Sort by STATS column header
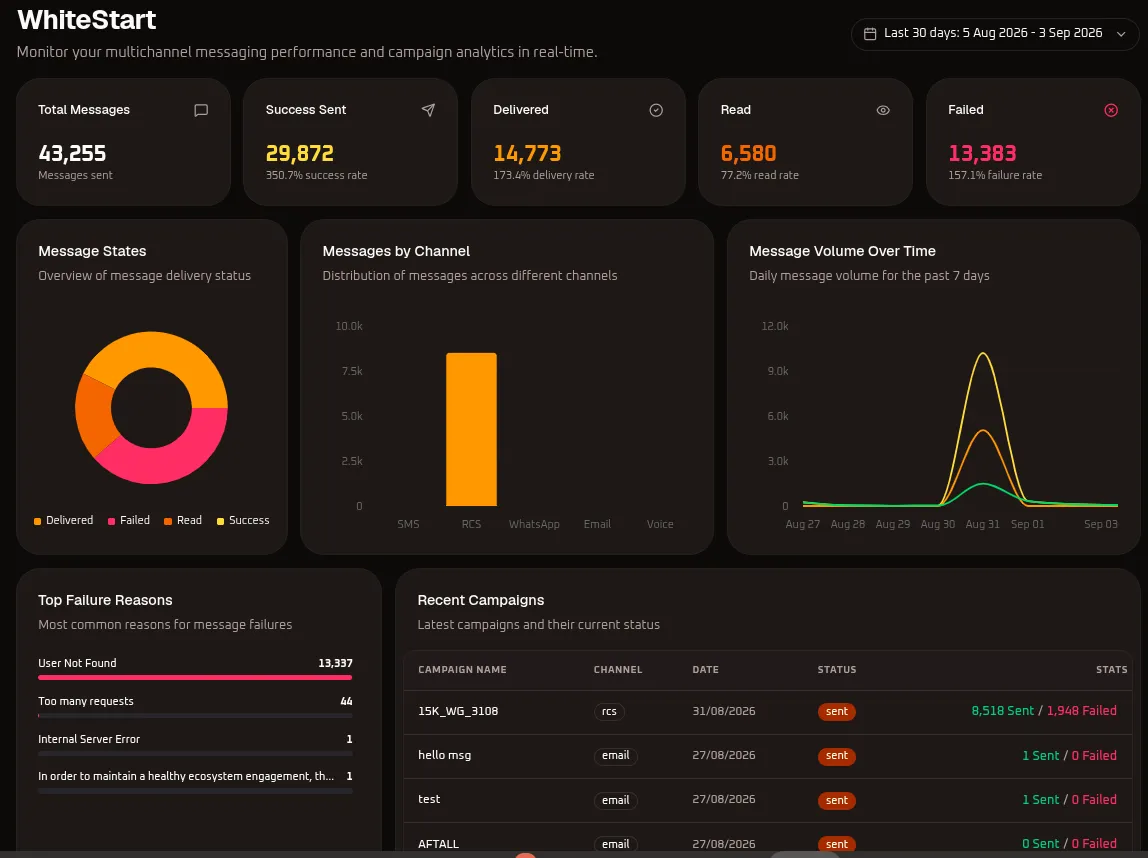 [1111, 670]
